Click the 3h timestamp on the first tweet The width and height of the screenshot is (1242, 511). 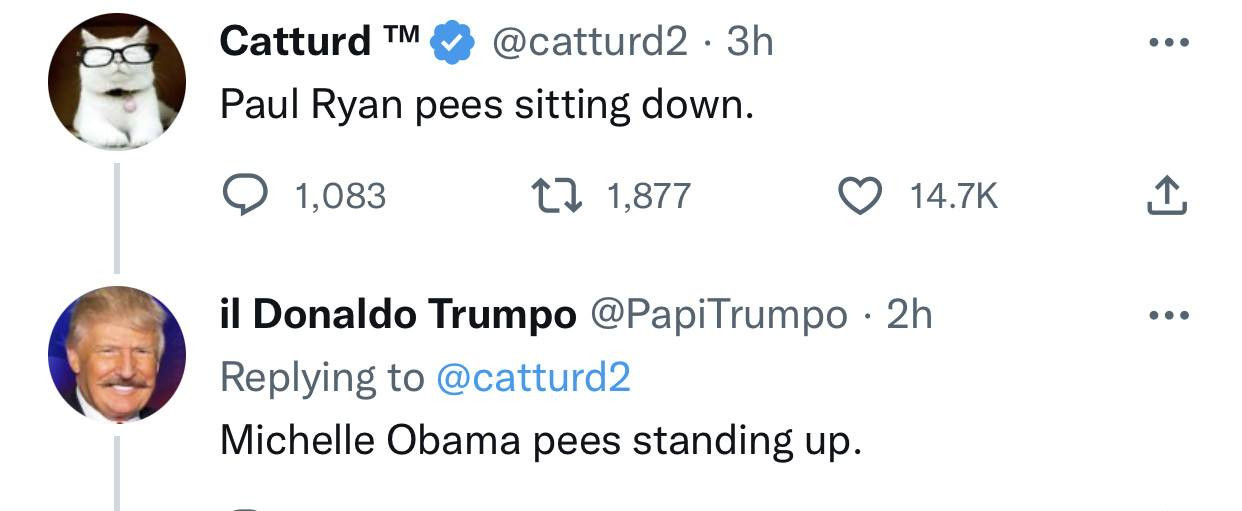[x=749, y=42]
